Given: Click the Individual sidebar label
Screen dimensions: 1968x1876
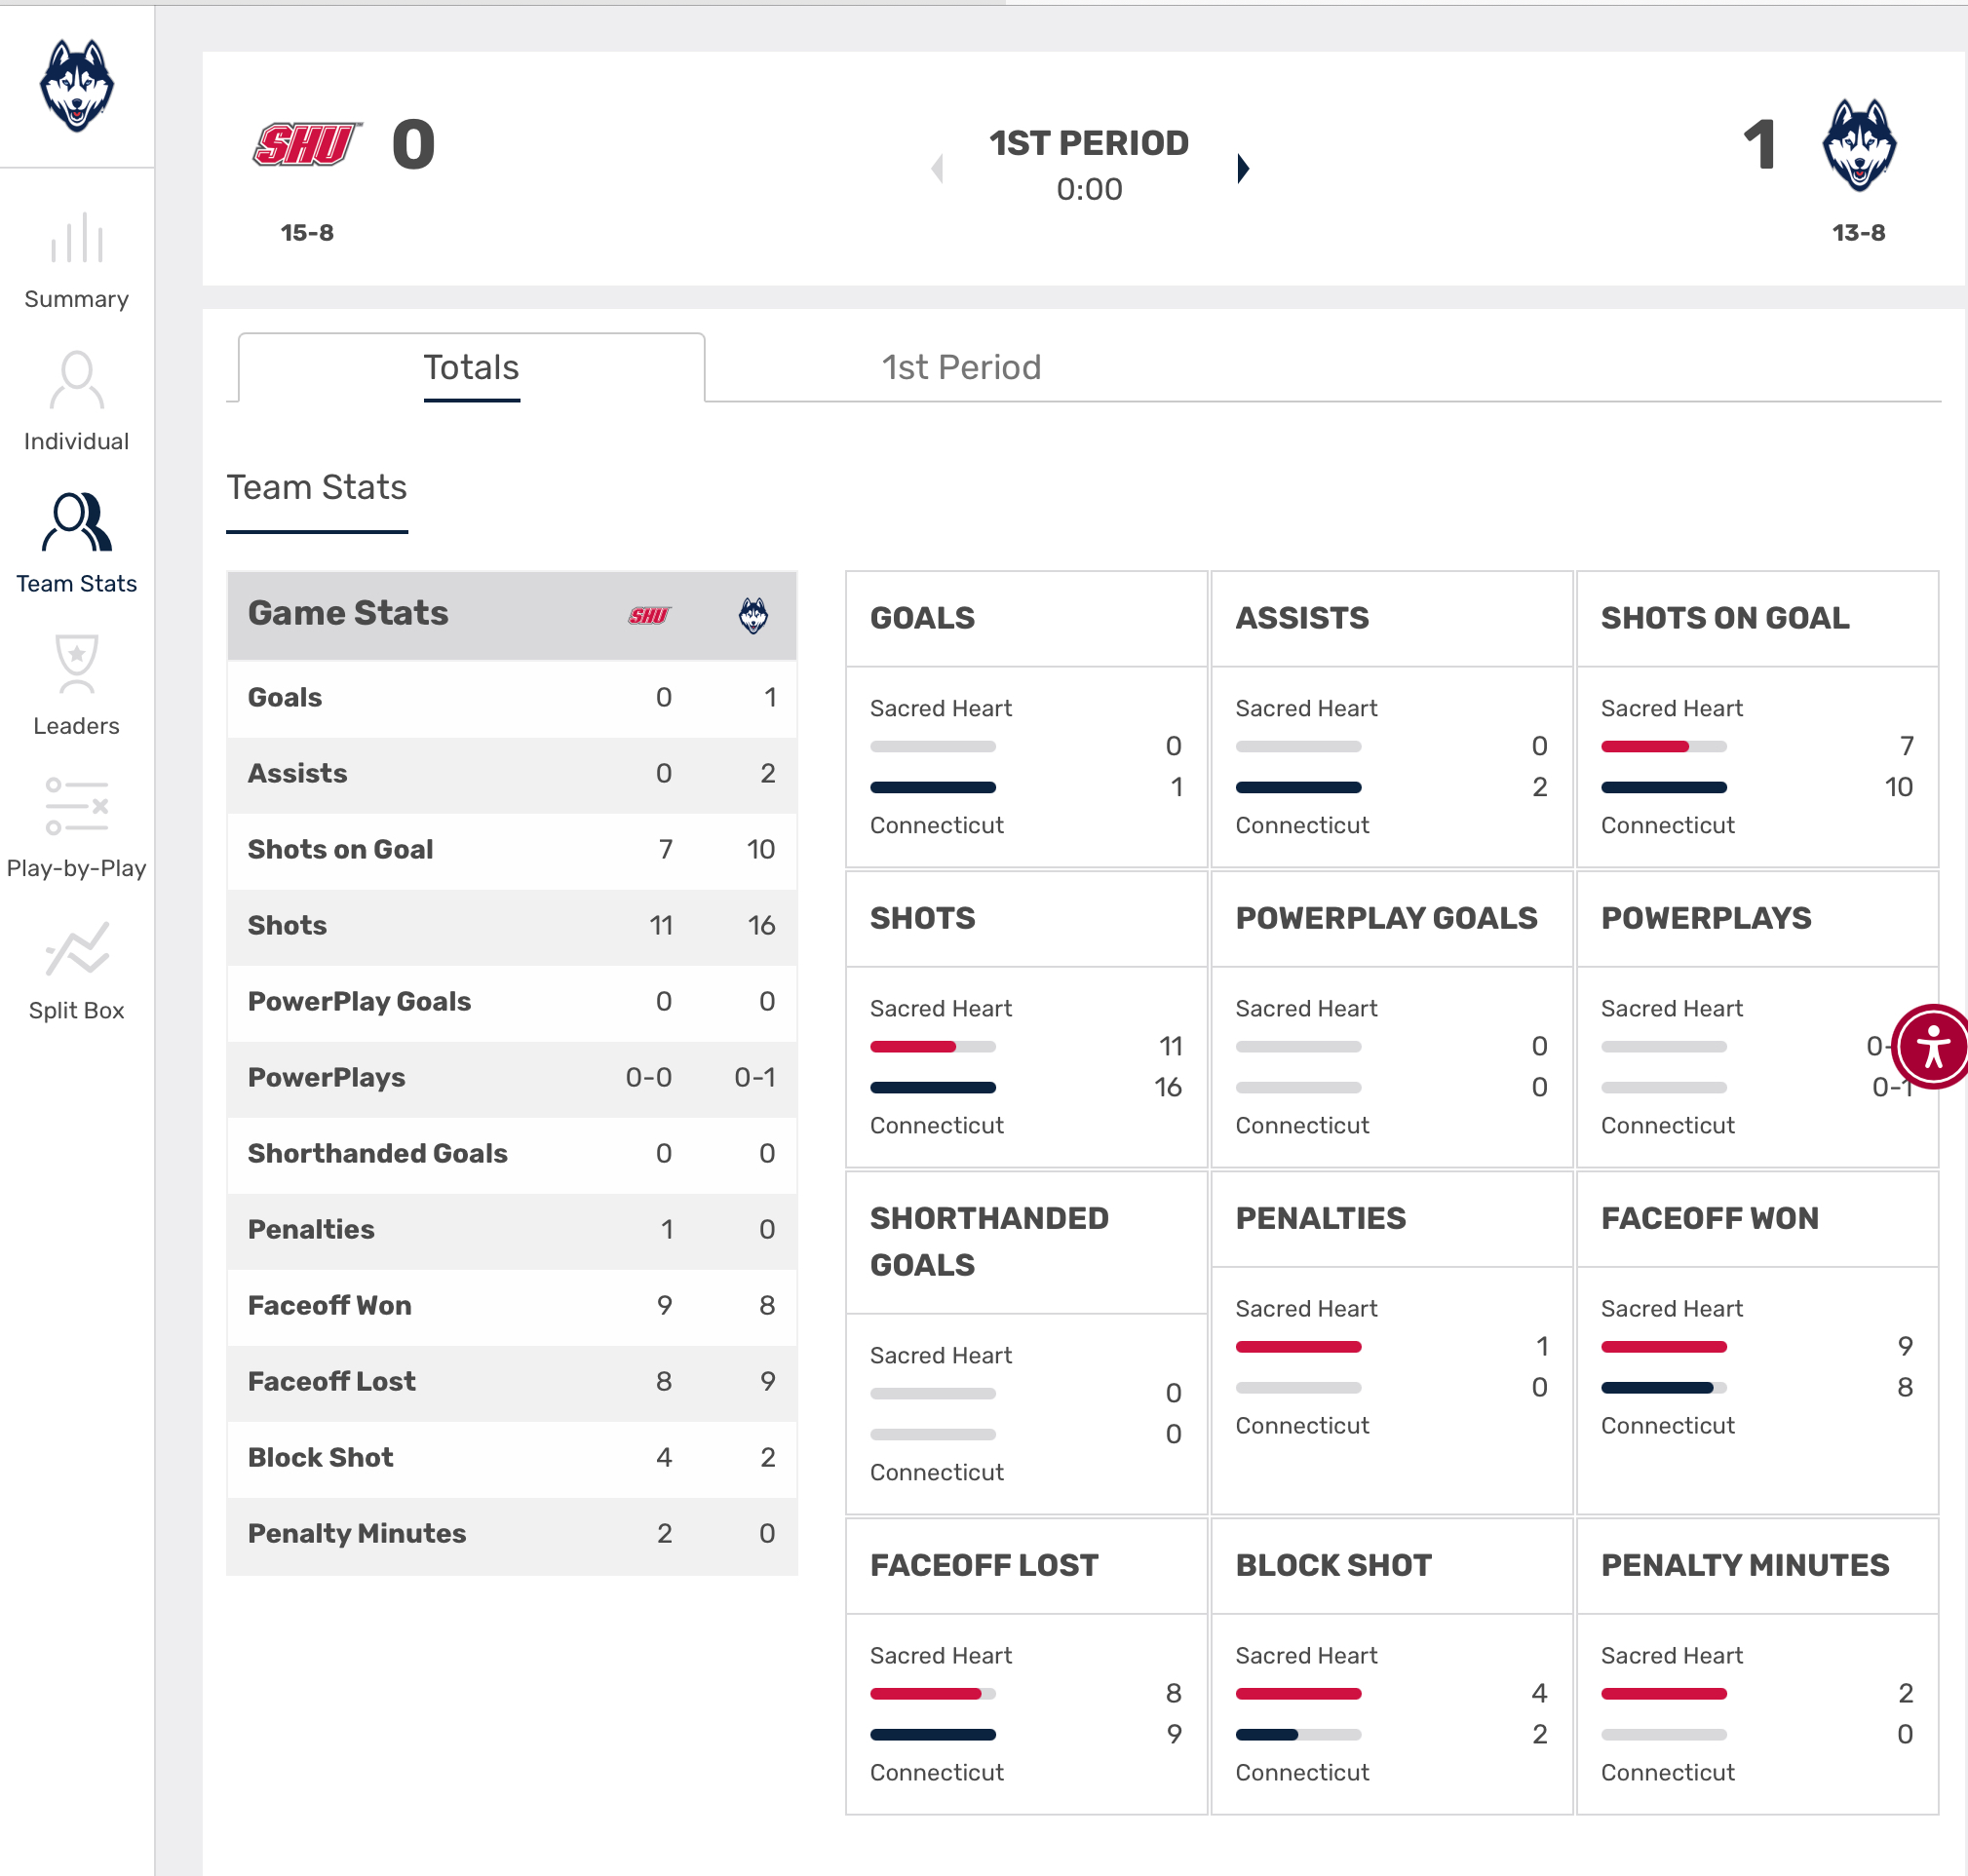Looking at the screenshot, I should pos(77,441).
